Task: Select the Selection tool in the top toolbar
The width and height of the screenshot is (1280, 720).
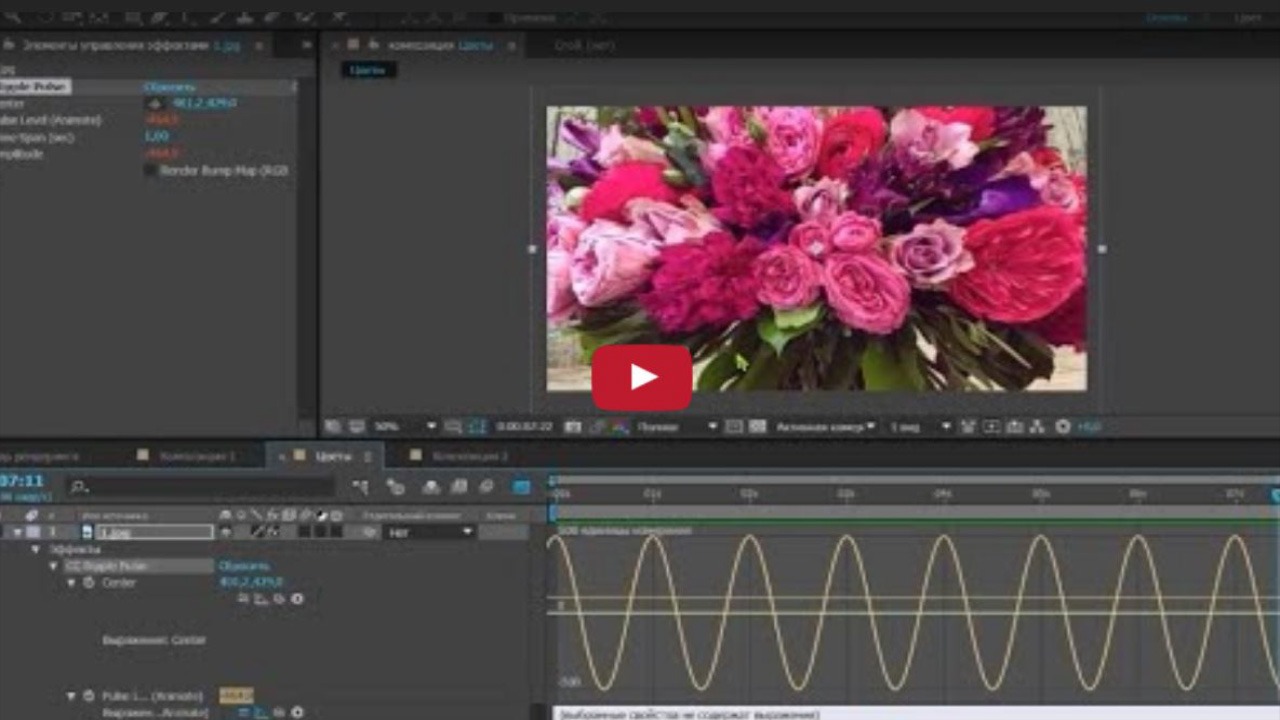Action: [12, 16]
